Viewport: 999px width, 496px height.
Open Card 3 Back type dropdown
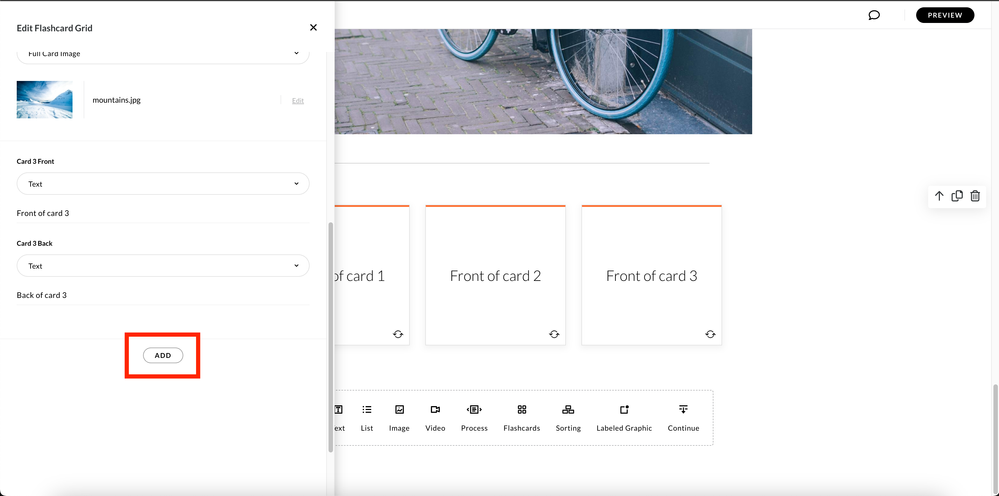pos(163,266)
